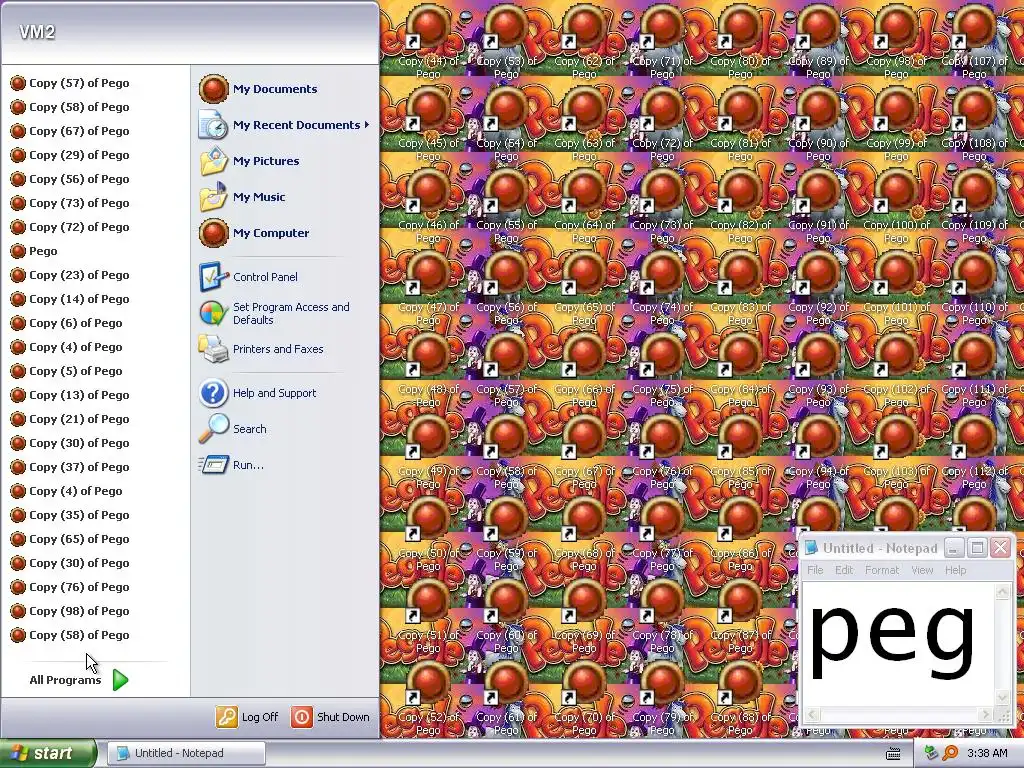Launch Copy (57) of Pego in Start menu
The height and width of the screenshot is (768, 1024).
[x=70, y=83]
